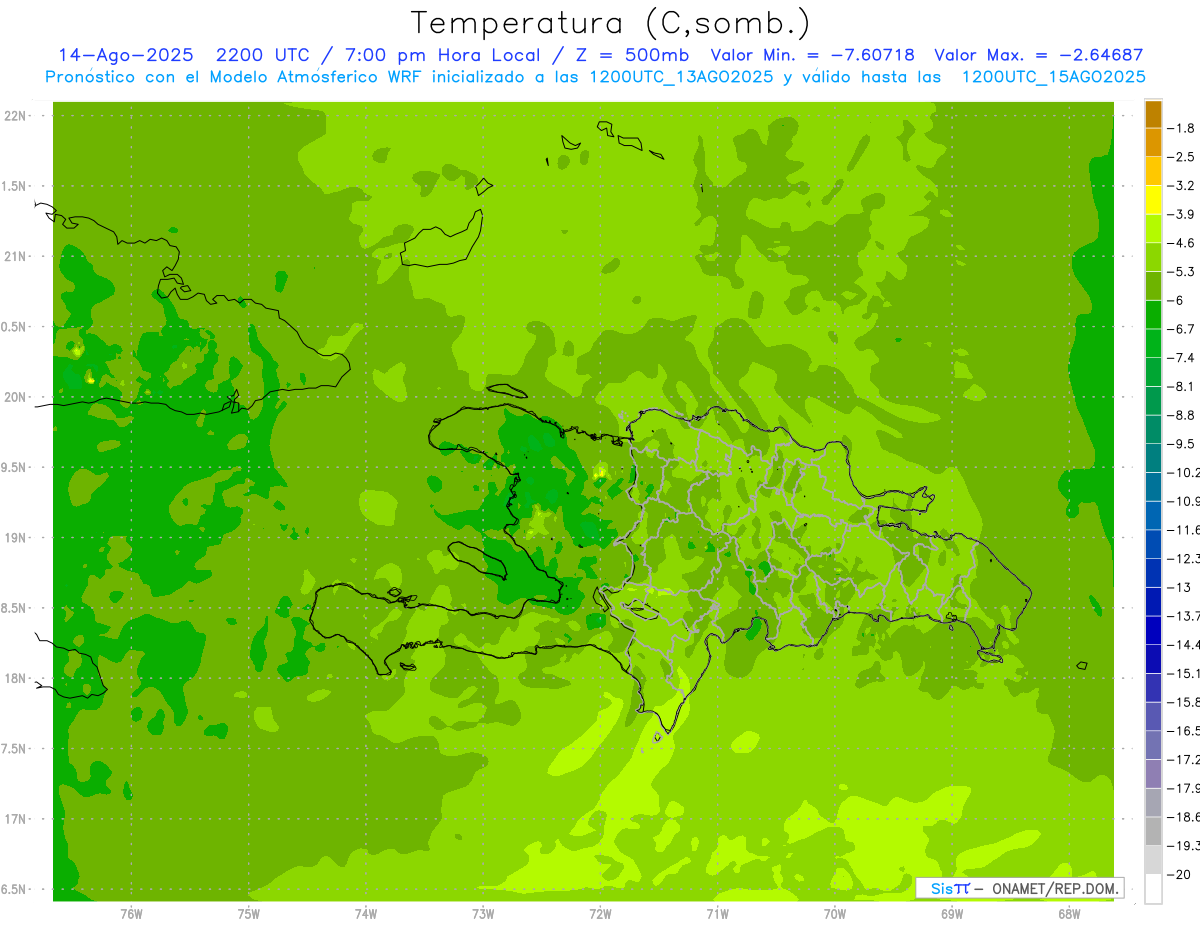Screen dimensions: 1200x927
Task: Click the -8.1 colorbar value
Action: point(1180,387)
